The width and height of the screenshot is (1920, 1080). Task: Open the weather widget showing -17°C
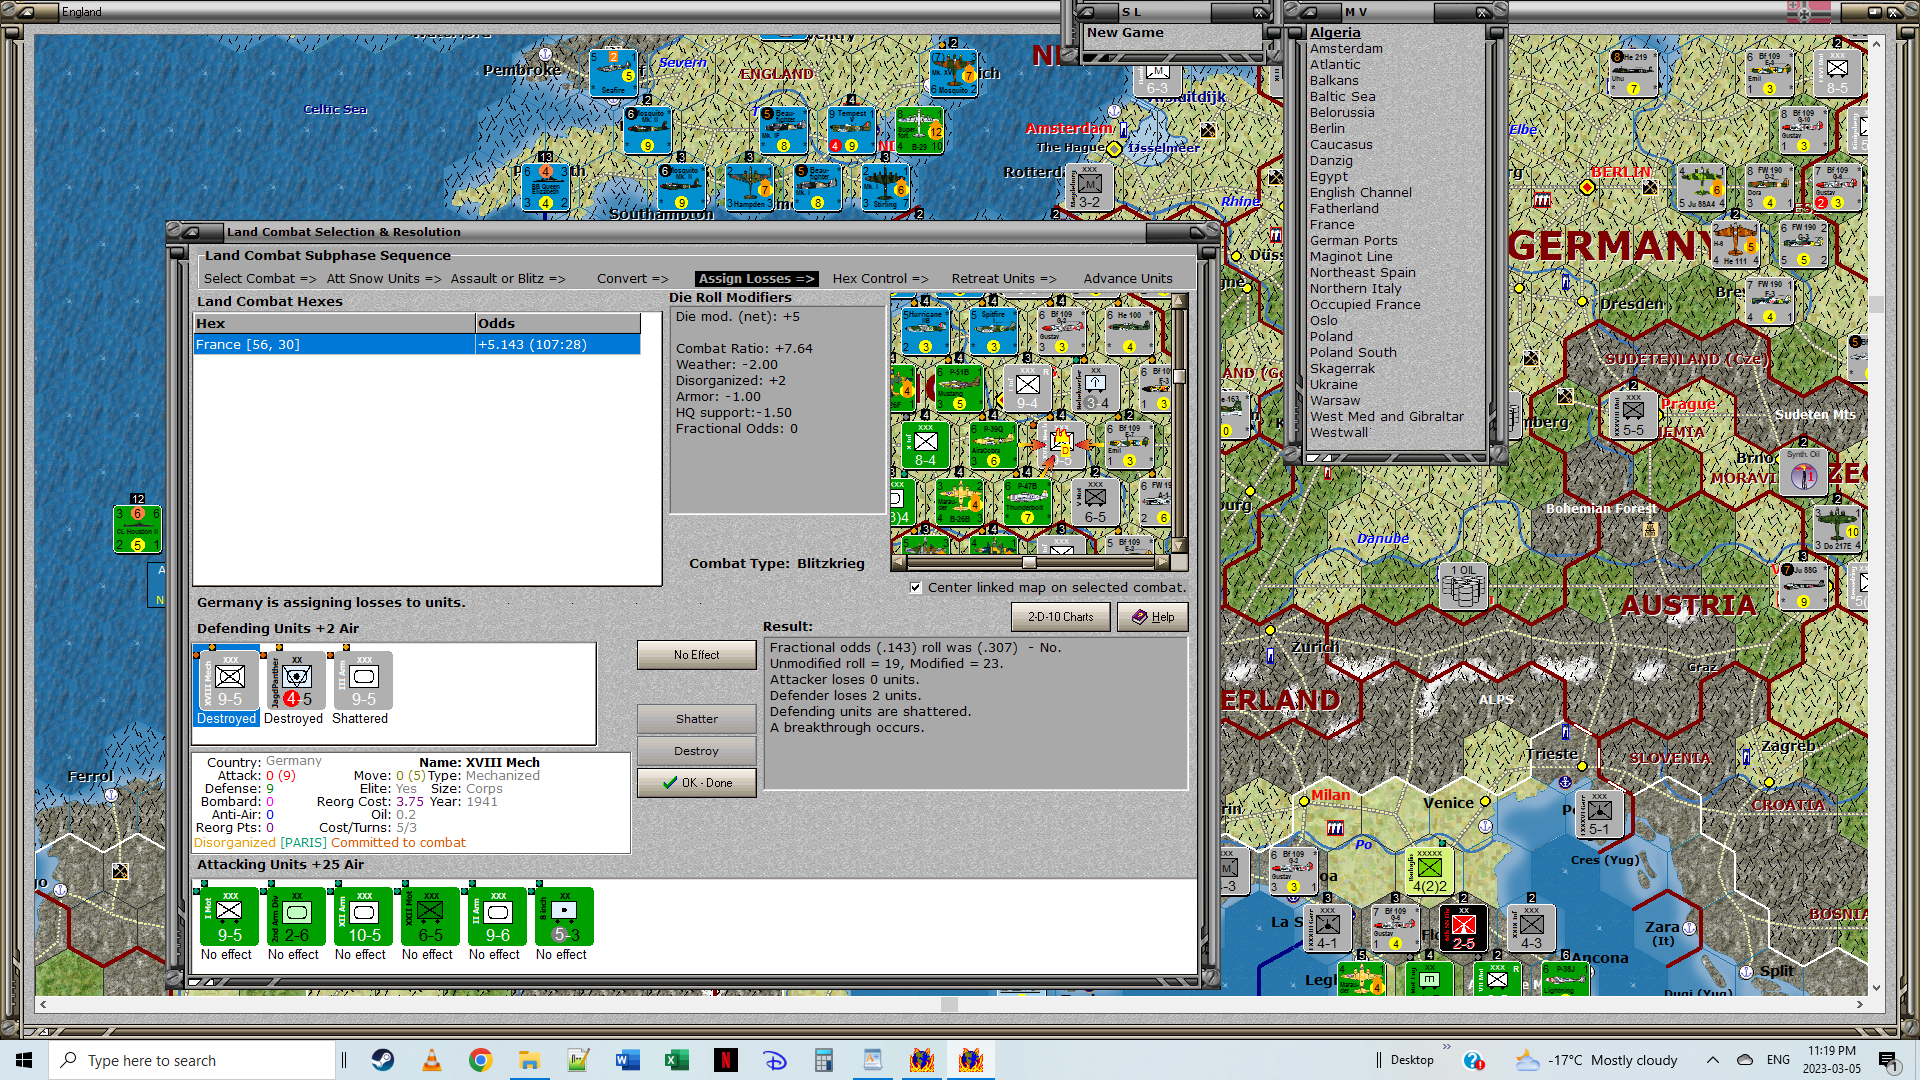(x=1596, y=1060)
